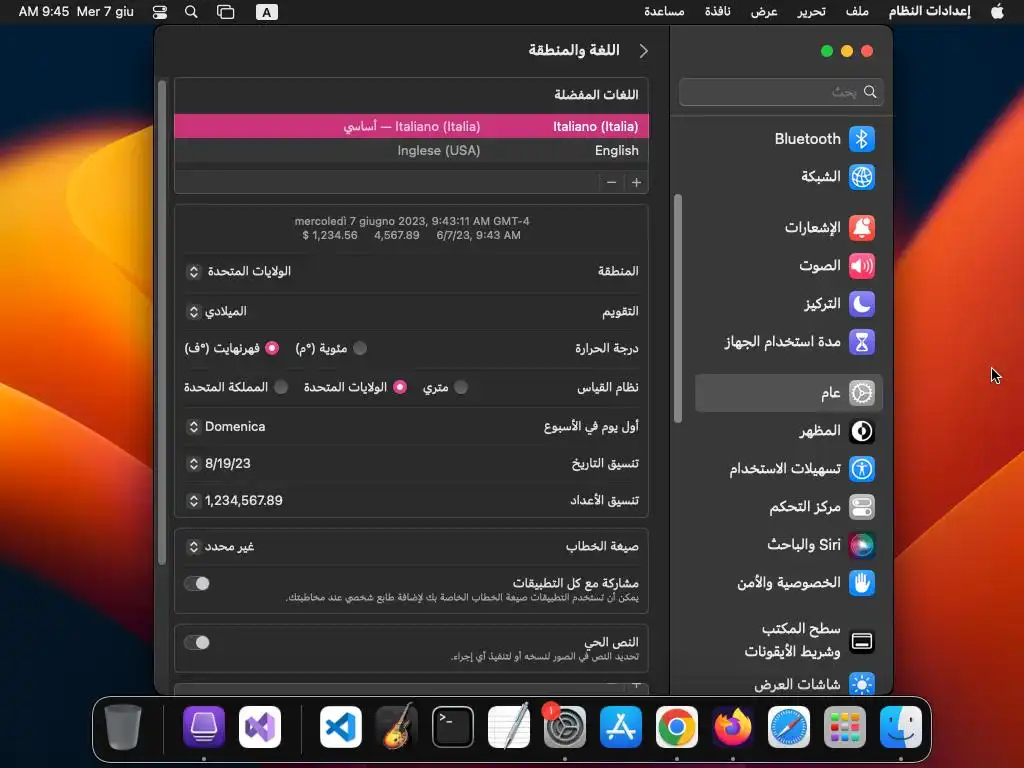The image size is (1024, 768).
Task: Click the sidebar scrollbar
Action: [x=678, y=308]
